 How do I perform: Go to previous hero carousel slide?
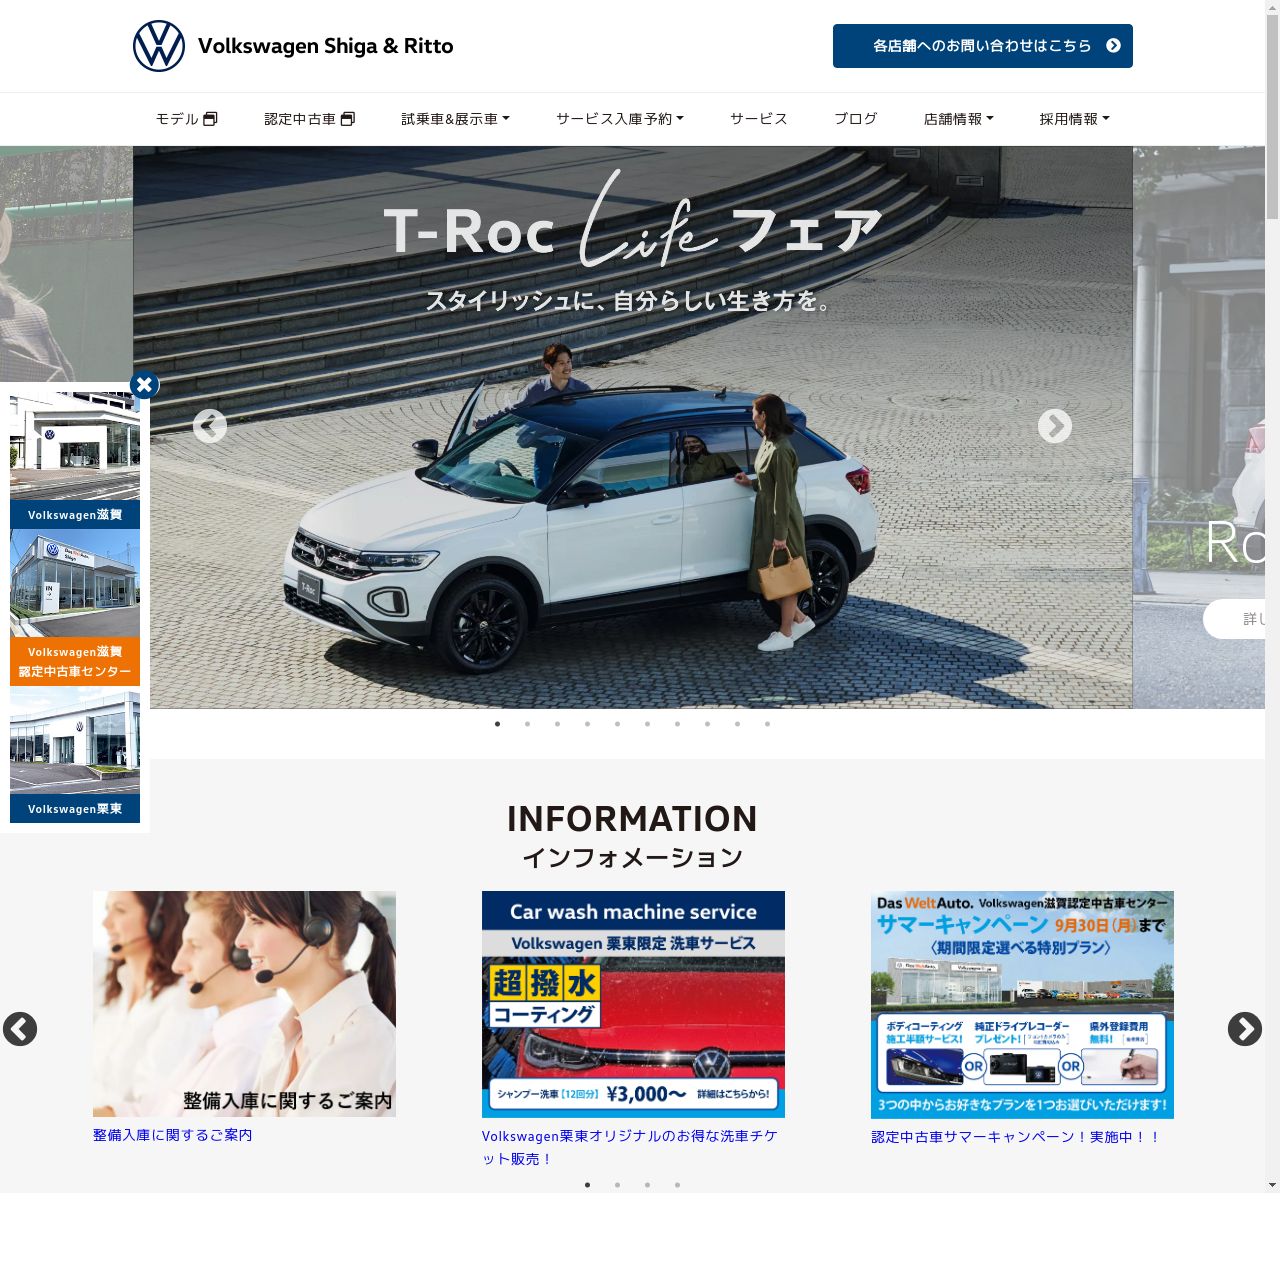[210, 426]
